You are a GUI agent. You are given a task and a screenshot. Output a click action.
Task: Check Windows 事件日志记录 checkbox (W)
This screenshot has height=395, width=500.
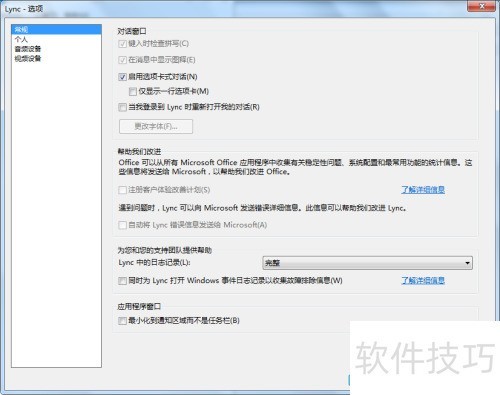click(x=122, y=281)
